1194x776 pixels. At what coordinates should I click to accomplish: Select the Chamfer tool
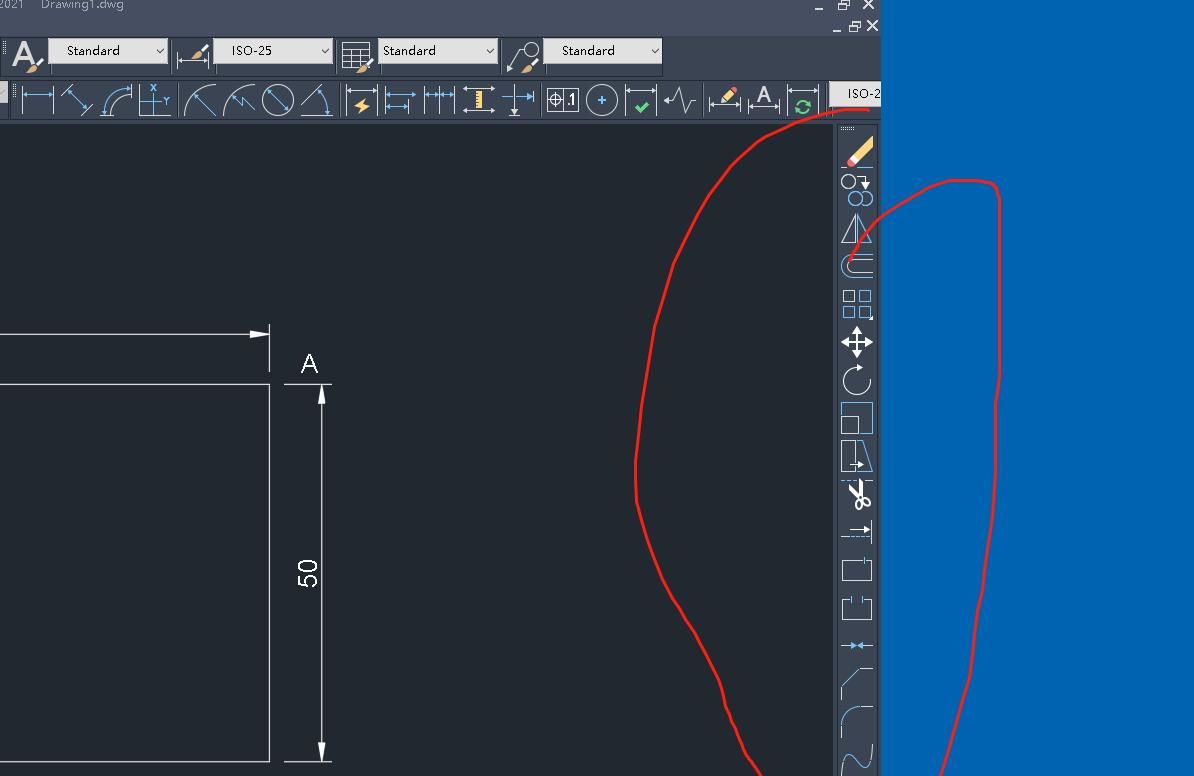(857, 683)
